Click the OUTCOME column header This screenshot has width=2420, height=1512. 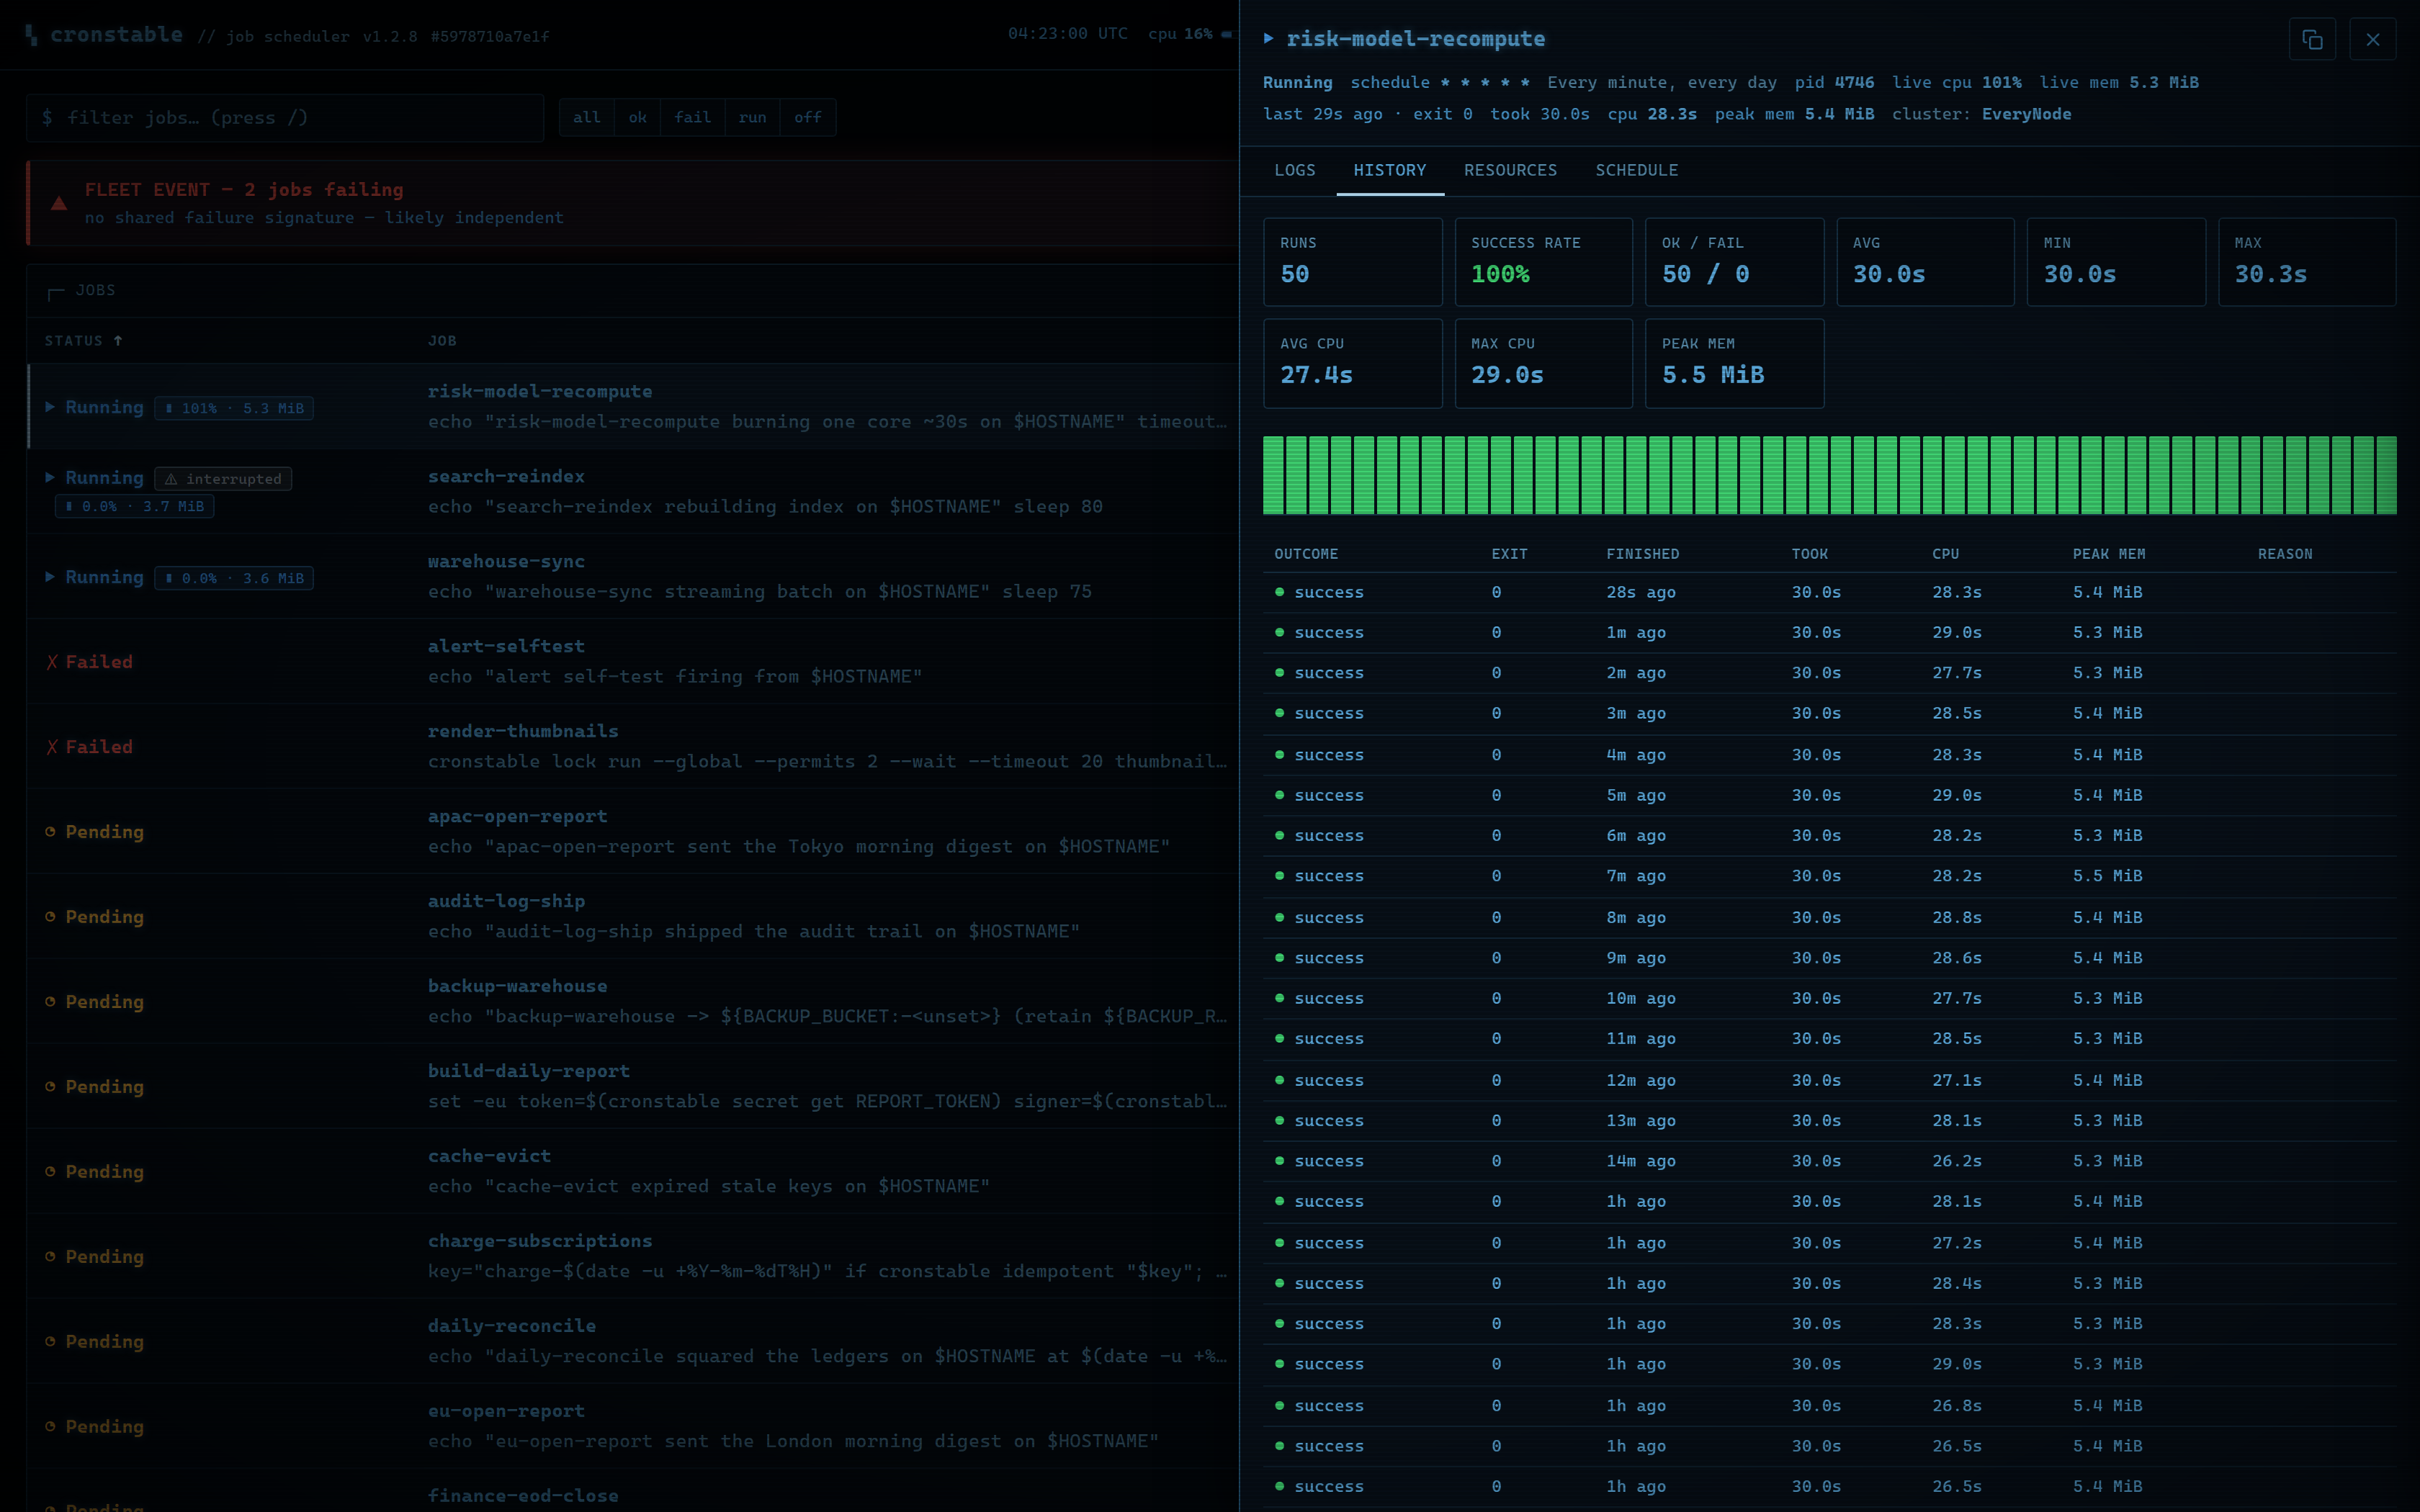tap(1306, 554)
